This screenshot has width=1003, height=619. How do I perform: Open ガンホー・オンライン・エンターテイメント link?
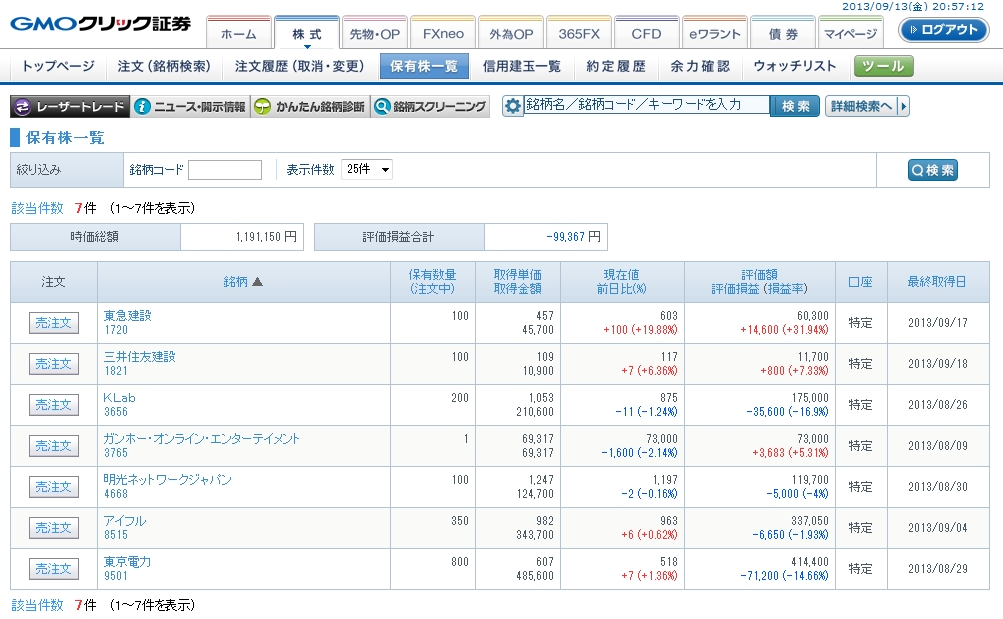coord(201,438)
